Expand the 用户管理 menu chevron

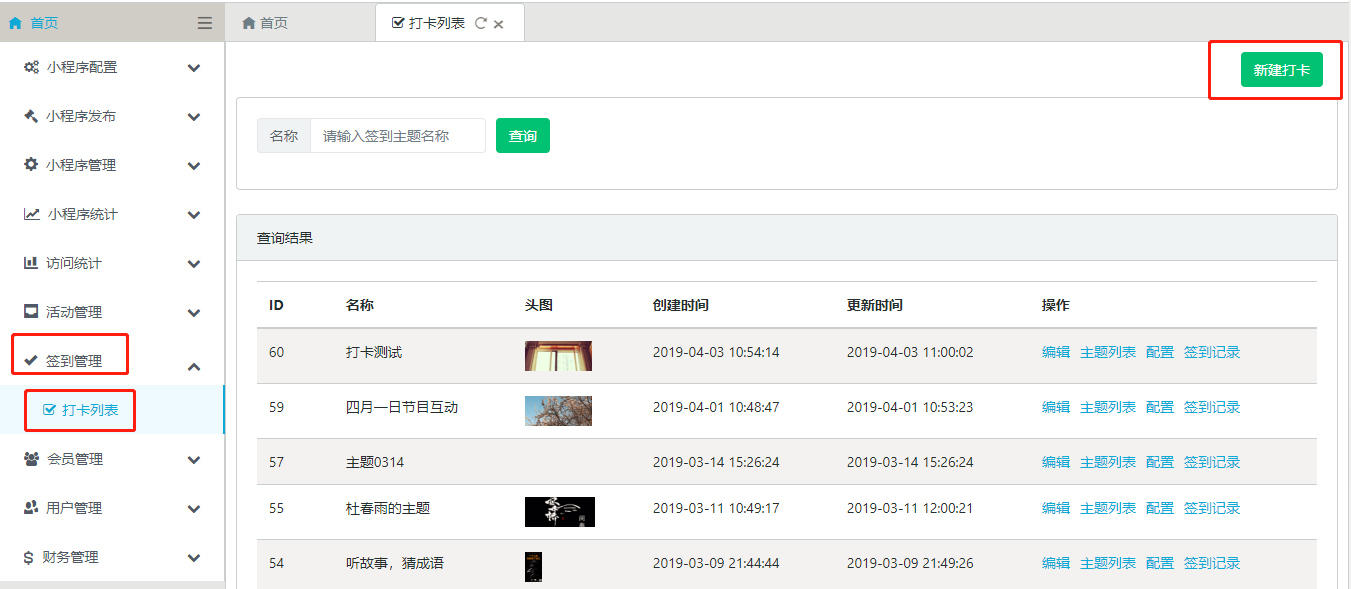pyautogui.click(x=194, y=509)
